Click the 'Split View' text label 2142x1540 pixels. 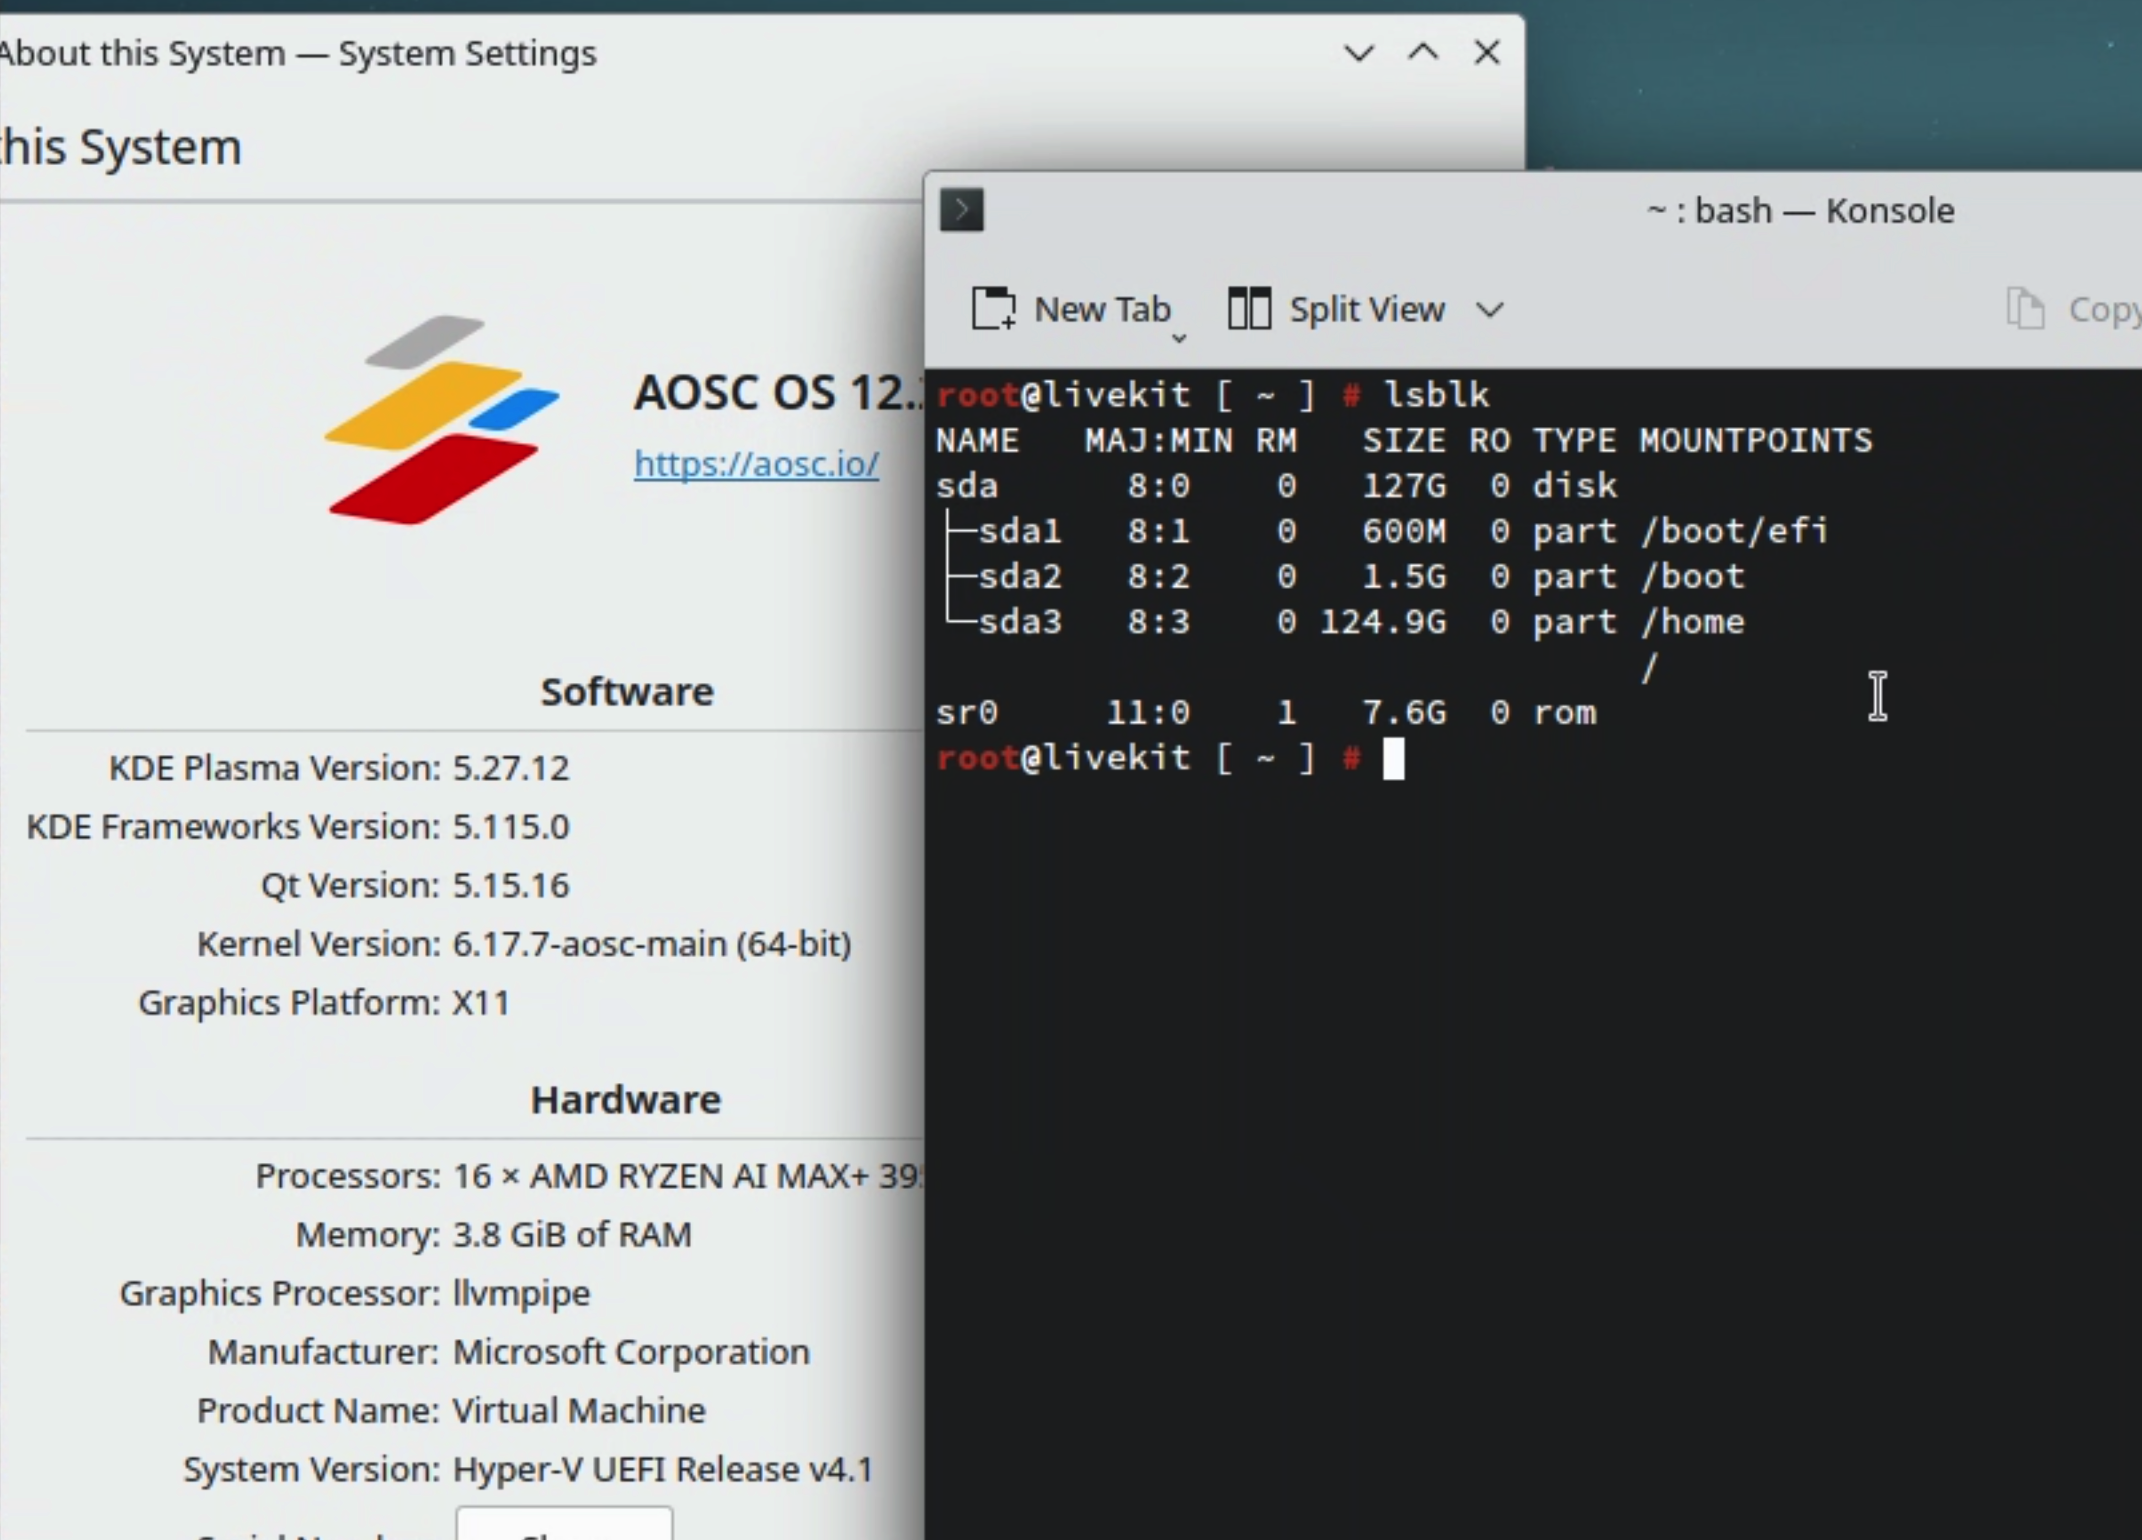click(1367, 309)
